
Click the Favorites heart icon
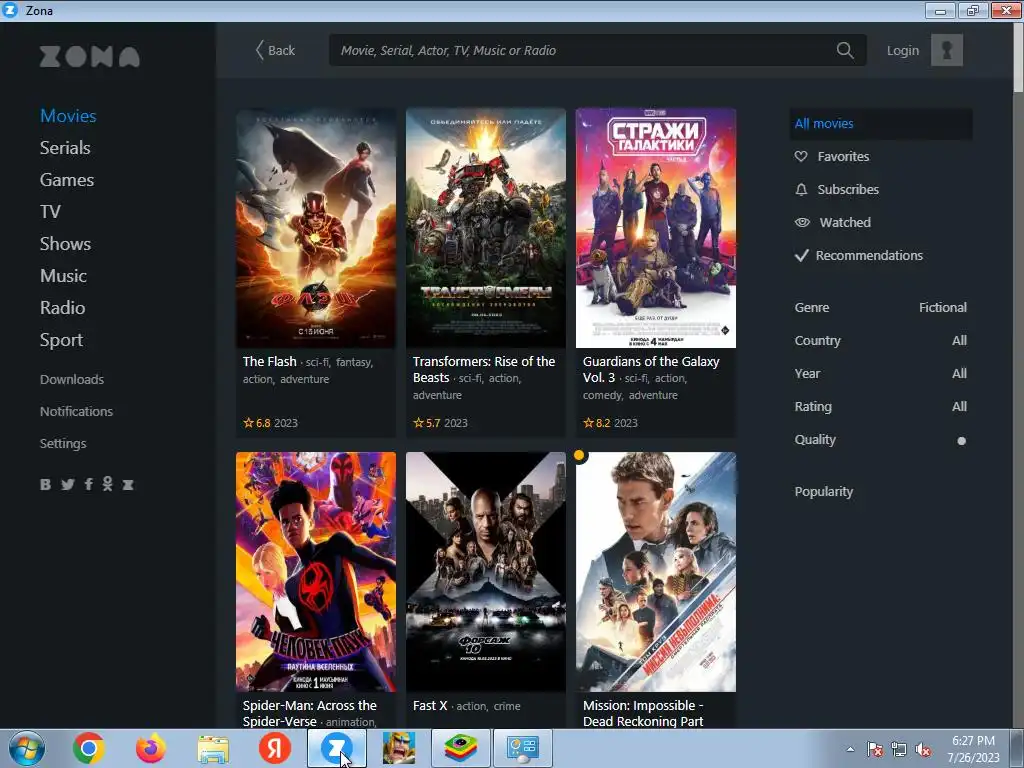801,156
